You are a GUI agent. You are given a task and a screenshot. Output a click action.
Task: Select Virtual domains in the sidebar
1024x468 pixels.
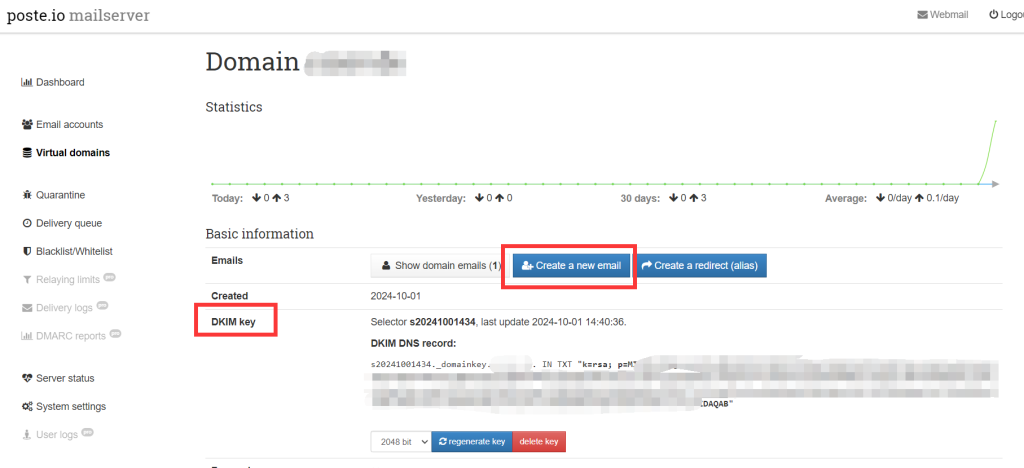point(65,153)
